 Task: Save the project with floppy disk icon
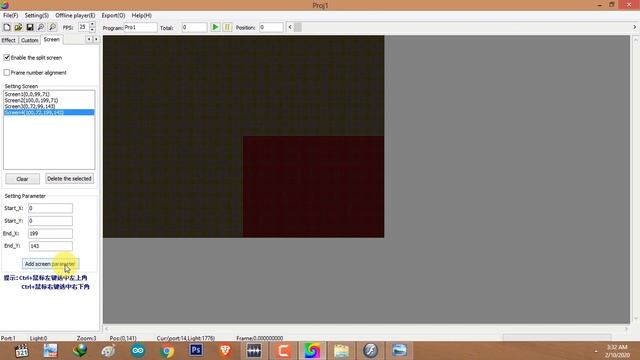pos(29,27)
